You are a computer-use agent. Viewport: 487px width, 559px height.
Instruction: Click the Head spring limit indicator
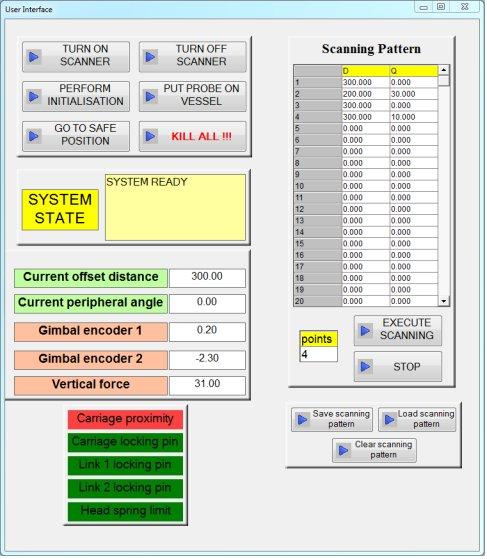(x=125, y=512)
